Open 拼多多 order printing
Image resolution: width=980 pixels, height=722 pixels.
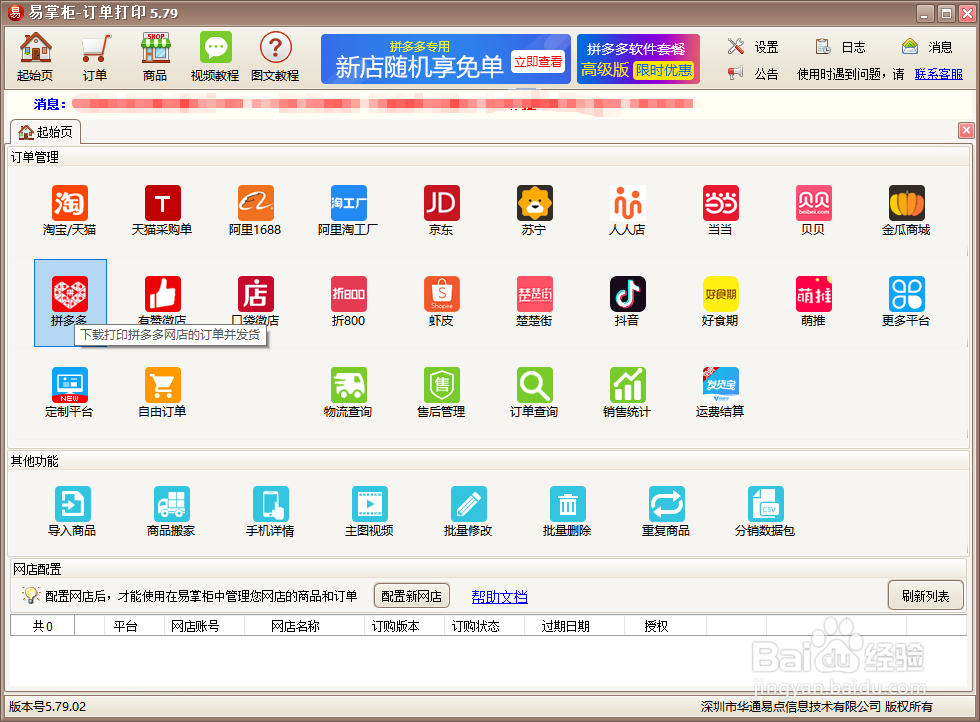pos(70,303)
